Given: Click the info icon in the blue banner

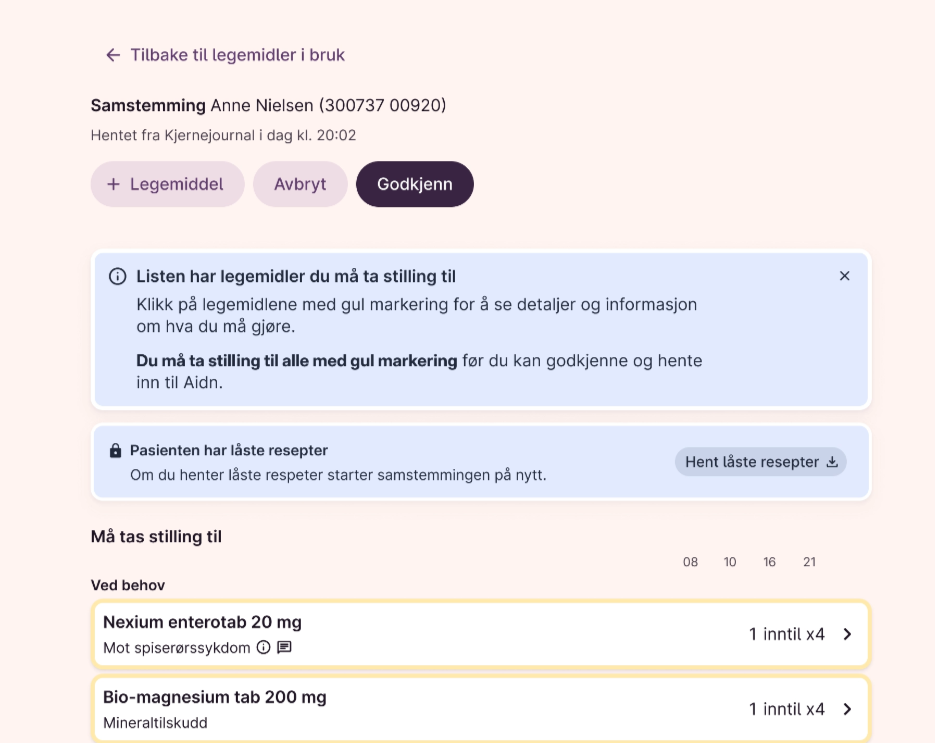Looking at the screenshot, I should tap(117, 276).
